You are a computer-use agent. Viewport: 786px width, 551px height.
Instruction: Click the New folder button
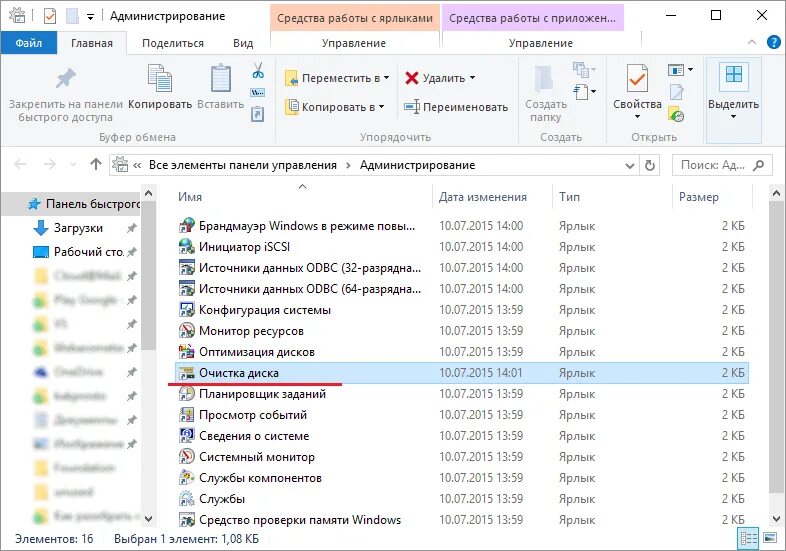point(546,94)
